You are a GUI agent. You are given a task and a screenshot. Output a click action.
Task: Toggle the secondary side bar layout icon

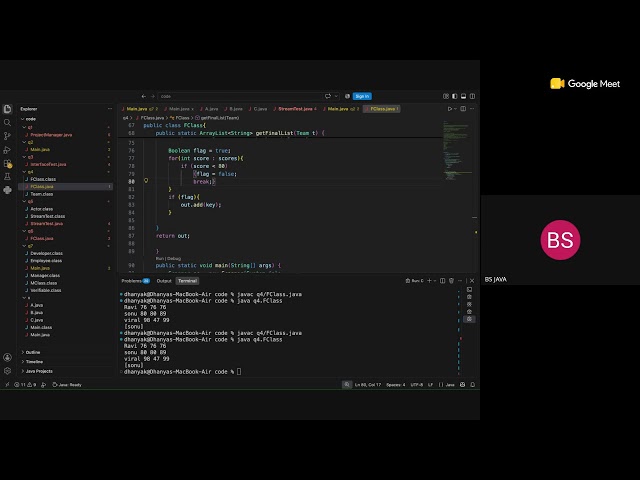[472, 96]
